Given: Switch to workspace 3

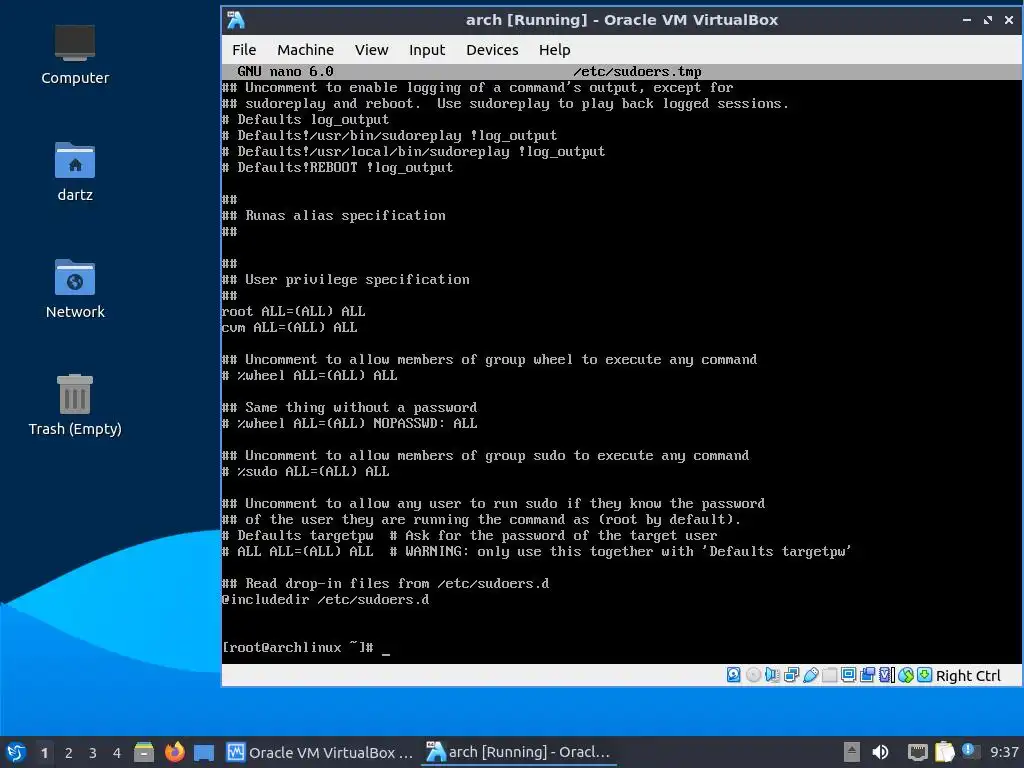Looking at the screenshot, I should point(93,753).
